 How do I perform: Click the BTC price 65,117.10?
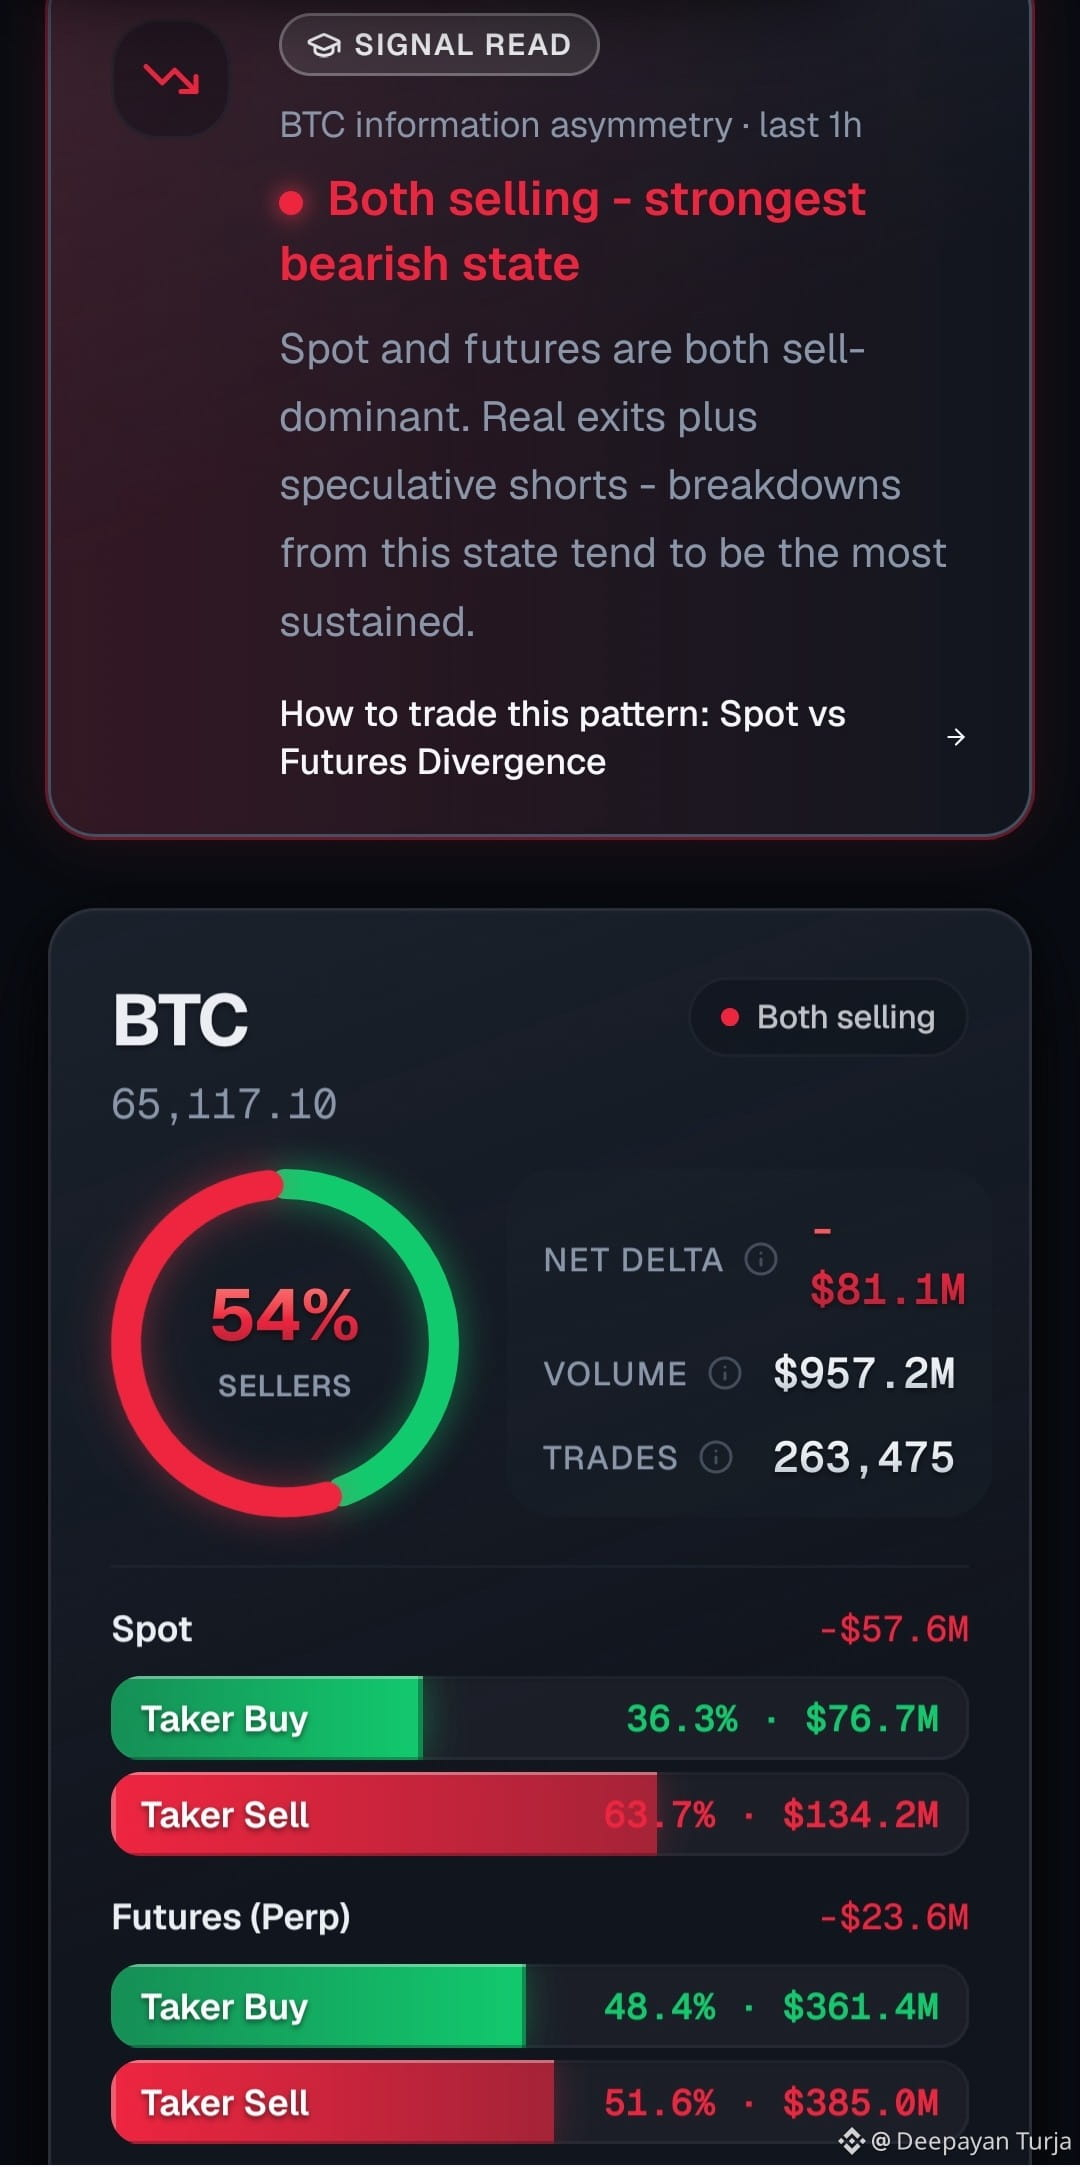(224, 1105)
